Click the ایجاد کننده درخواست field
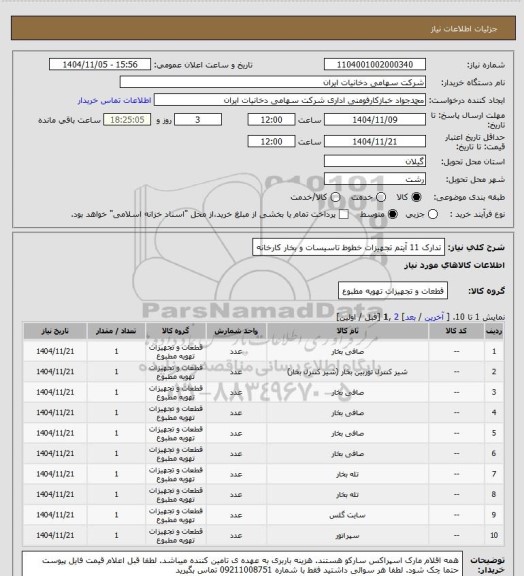 pyautogui.click(x=290, y=100)
